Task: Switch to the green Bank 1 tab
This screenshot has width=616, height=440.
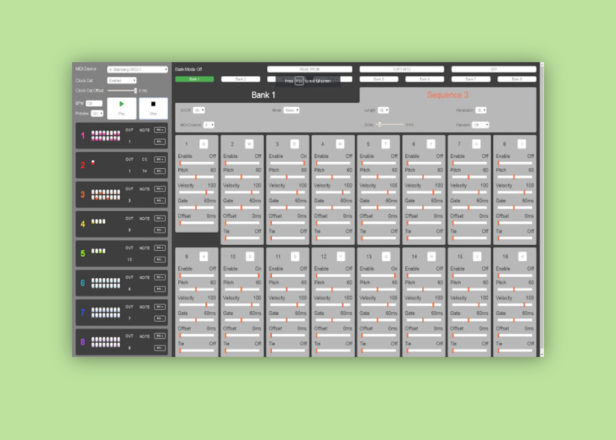Action: click(x=194, y=79)
